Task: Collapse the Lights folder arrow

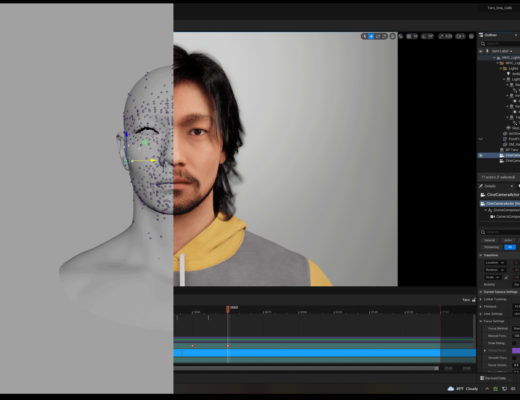Action: tap(501, 68)
